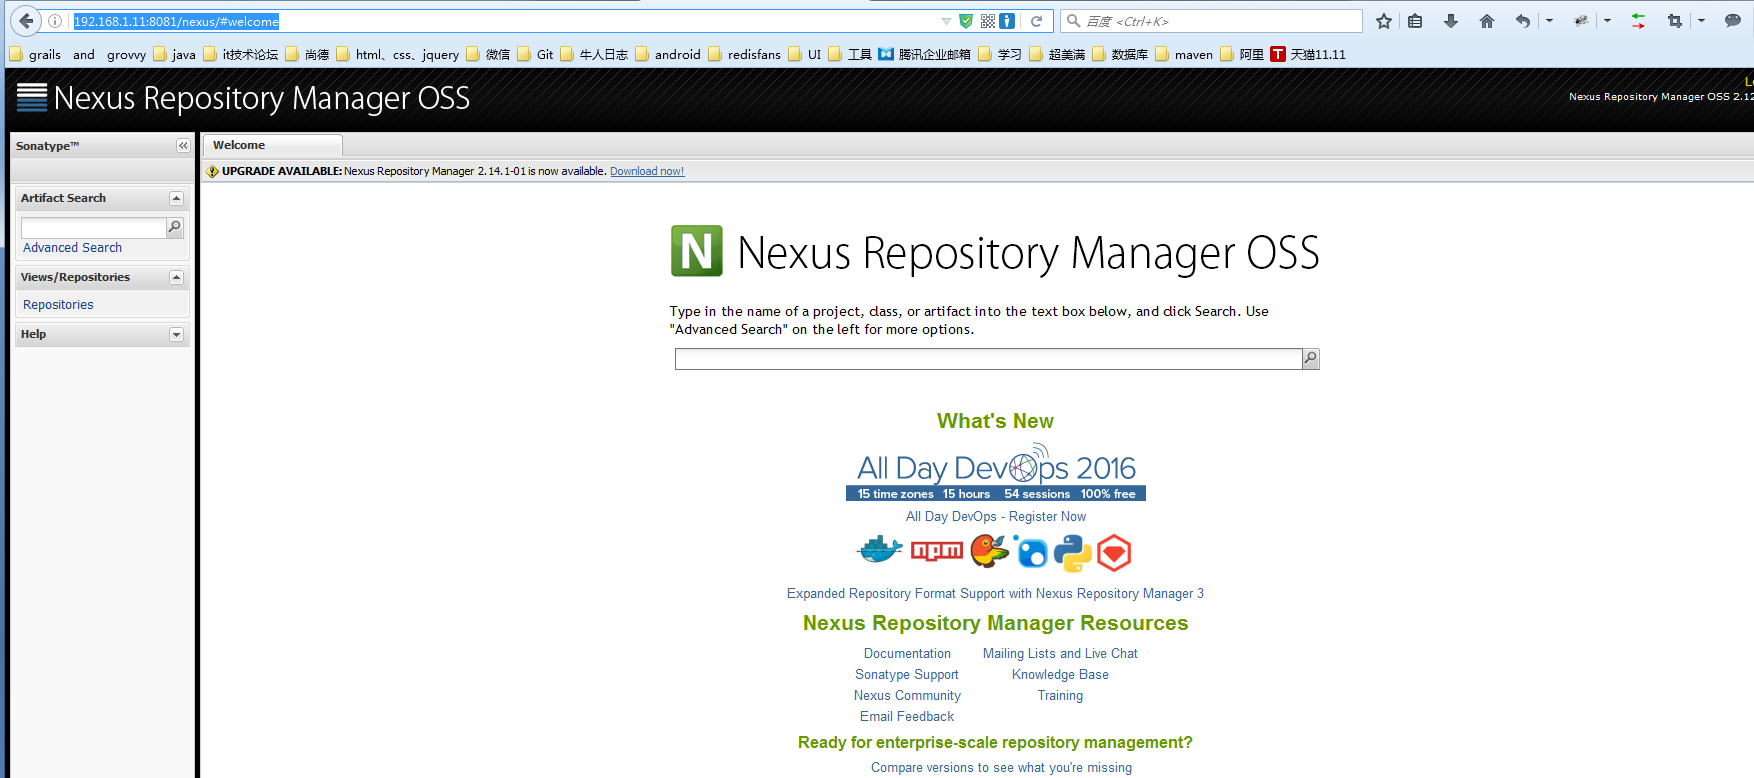Click the Docker whale format icon
1754x778 pixels.
[x=881, y=551]
